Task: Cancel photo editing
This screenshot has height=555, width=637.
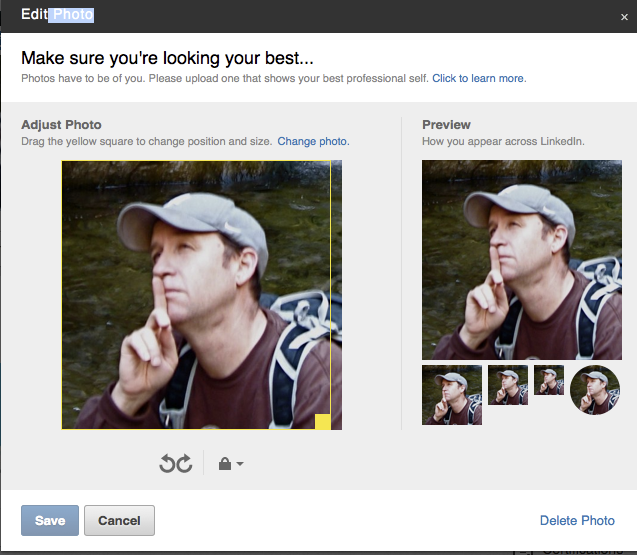Action: (119, 520)
